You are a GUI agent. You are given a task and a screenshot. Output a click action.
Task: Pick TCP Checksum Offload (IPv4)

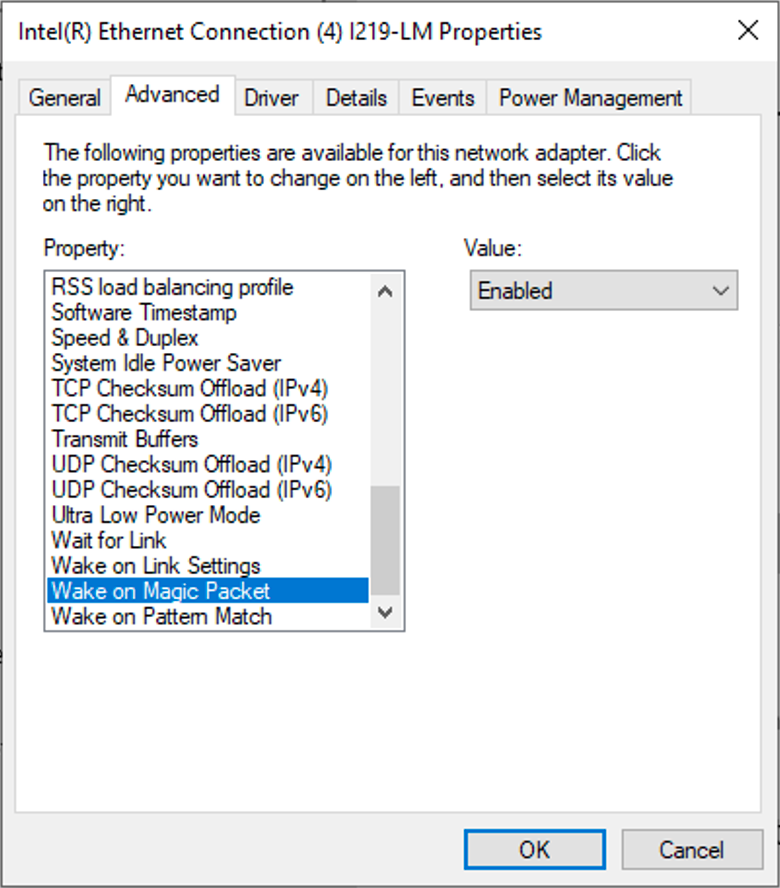[208, 388]
